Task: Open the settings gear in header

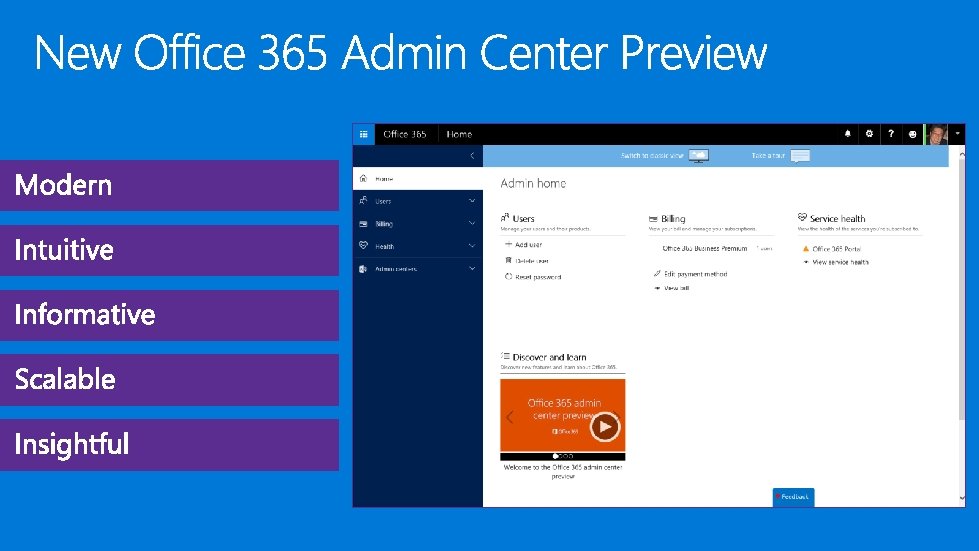Action: pos(869,134)
